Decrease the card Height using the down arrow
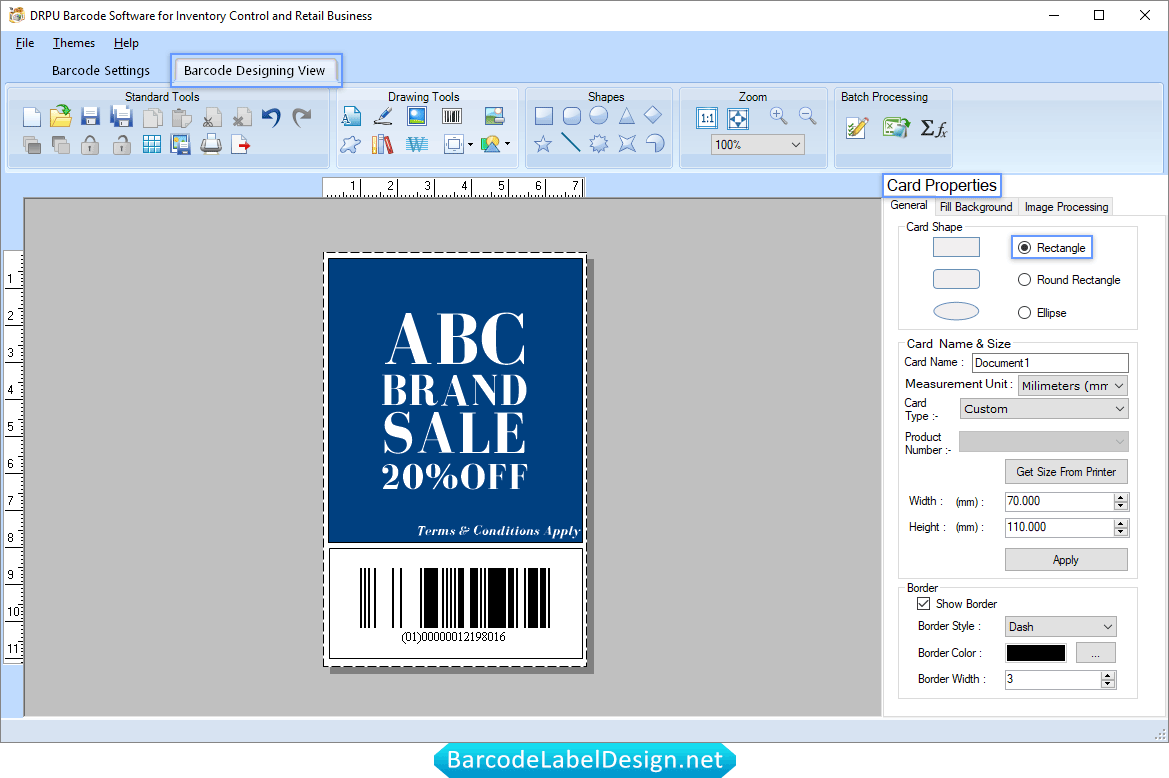 coord(1121,532)
